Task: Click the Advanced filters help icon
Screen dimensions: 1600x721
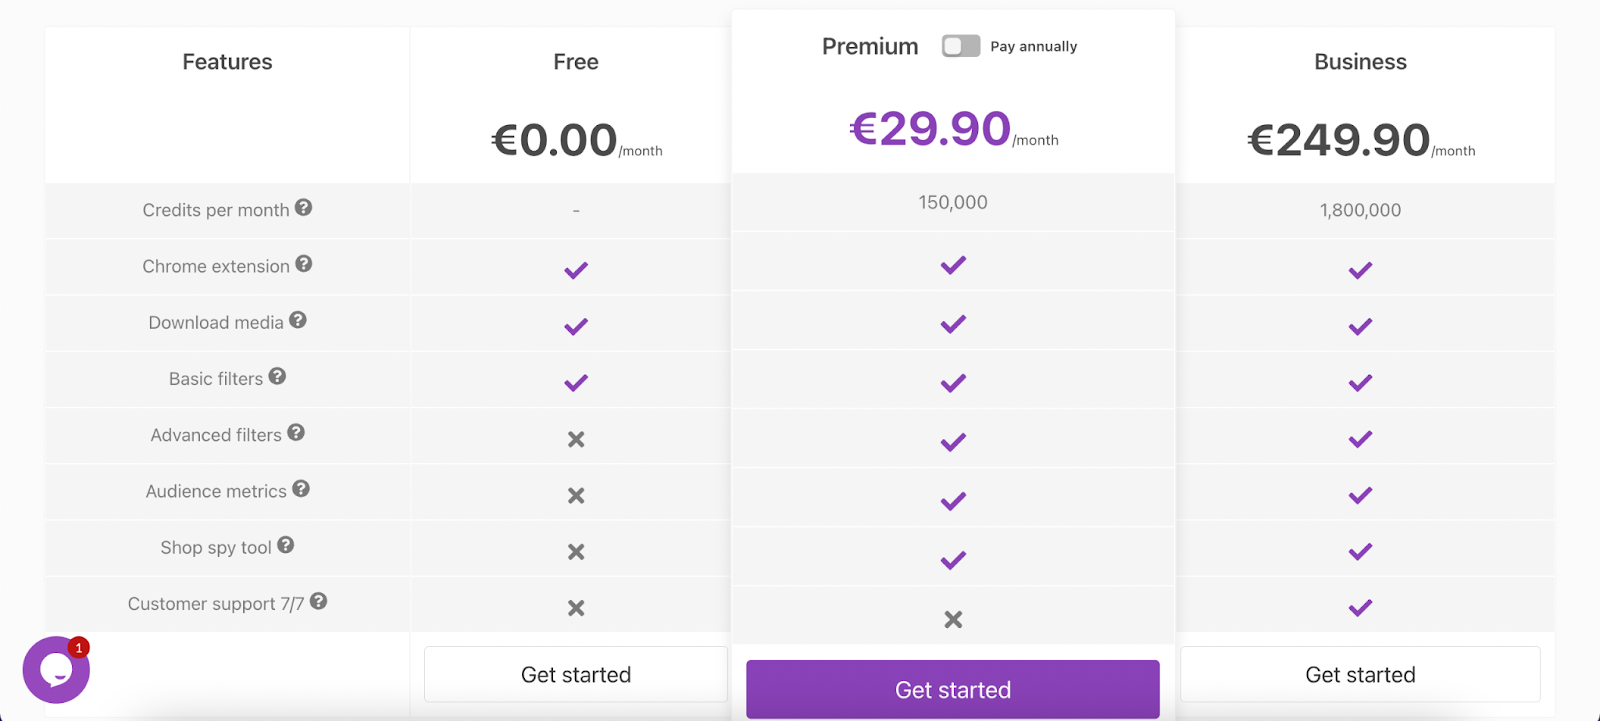Action: 296,432
